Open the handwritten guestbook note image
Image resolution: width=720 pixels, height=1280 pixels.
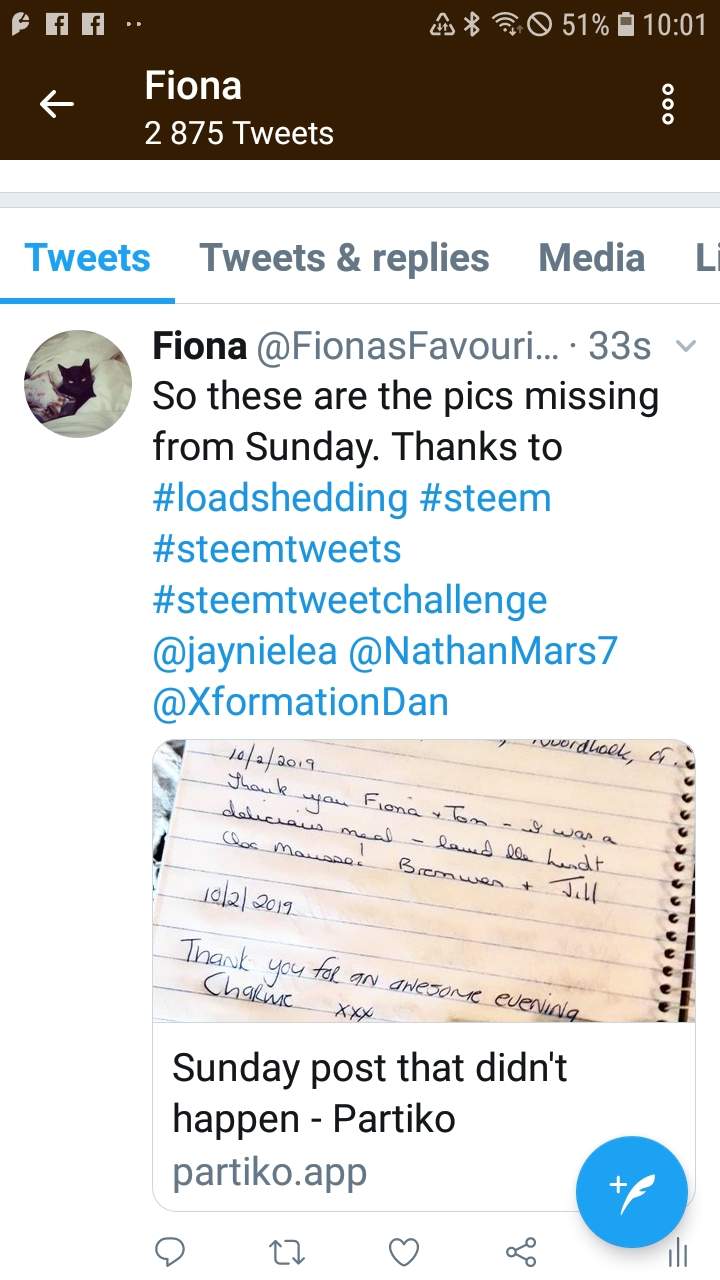click(423, 881)
